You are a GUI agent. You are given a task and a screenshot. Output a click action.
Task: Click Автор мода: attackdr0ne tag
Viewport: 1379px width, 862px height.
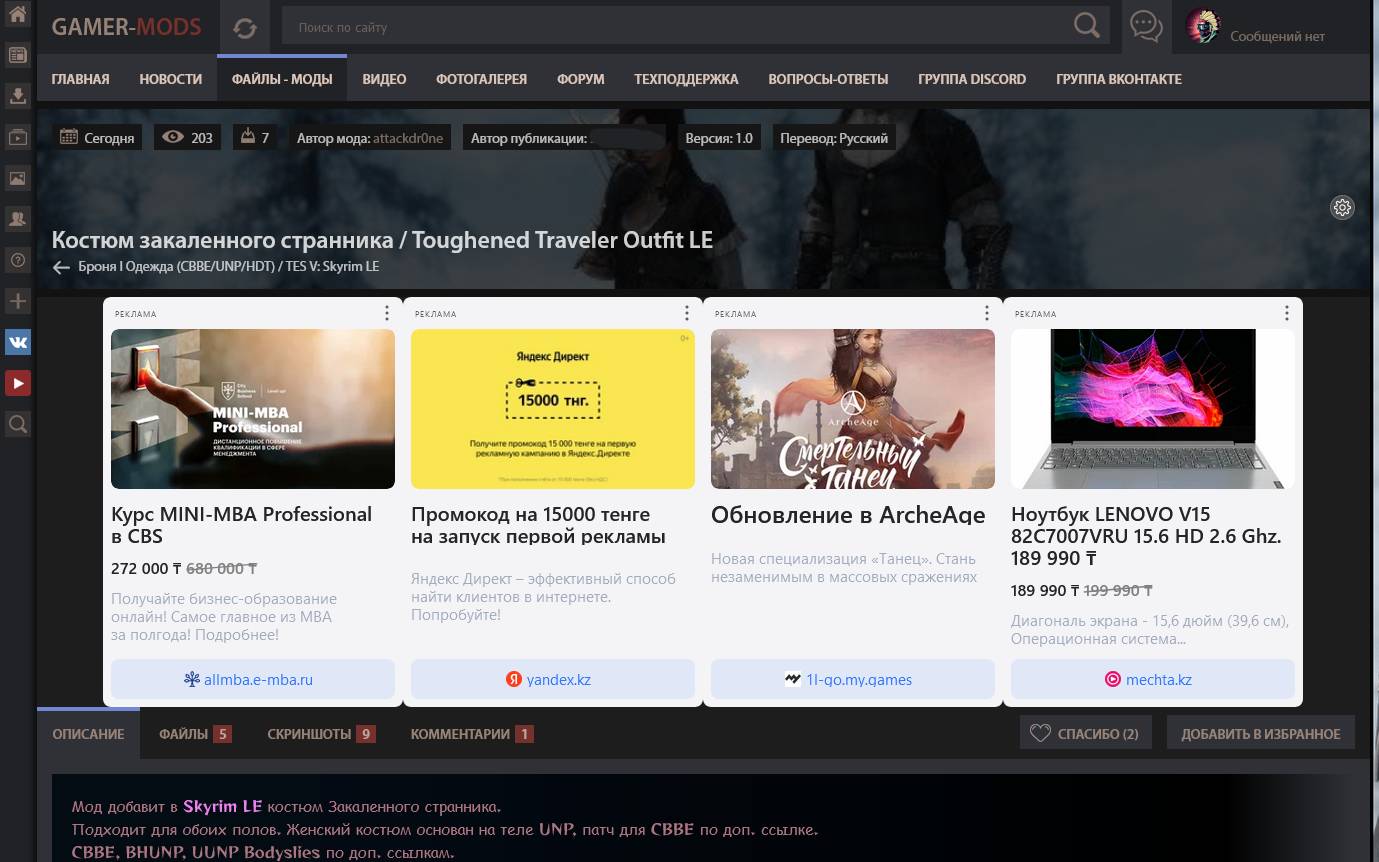click(370, 138)
